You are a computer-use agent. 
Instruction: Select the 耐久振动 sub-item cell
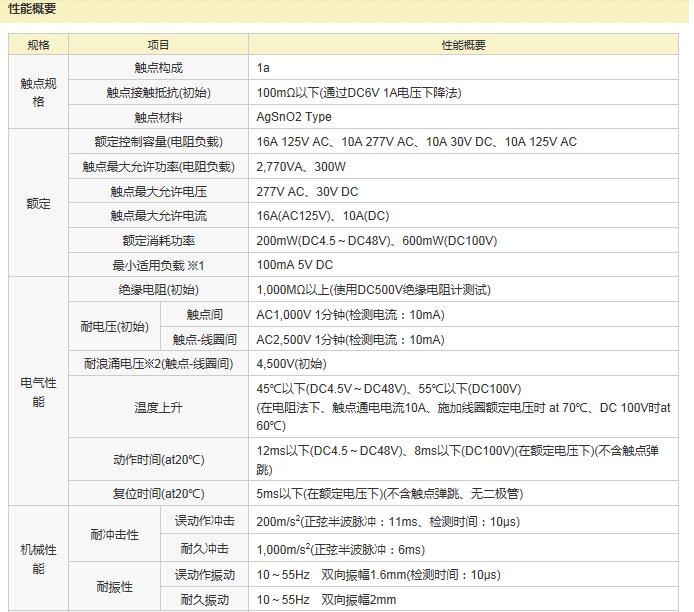click(204, 600)
